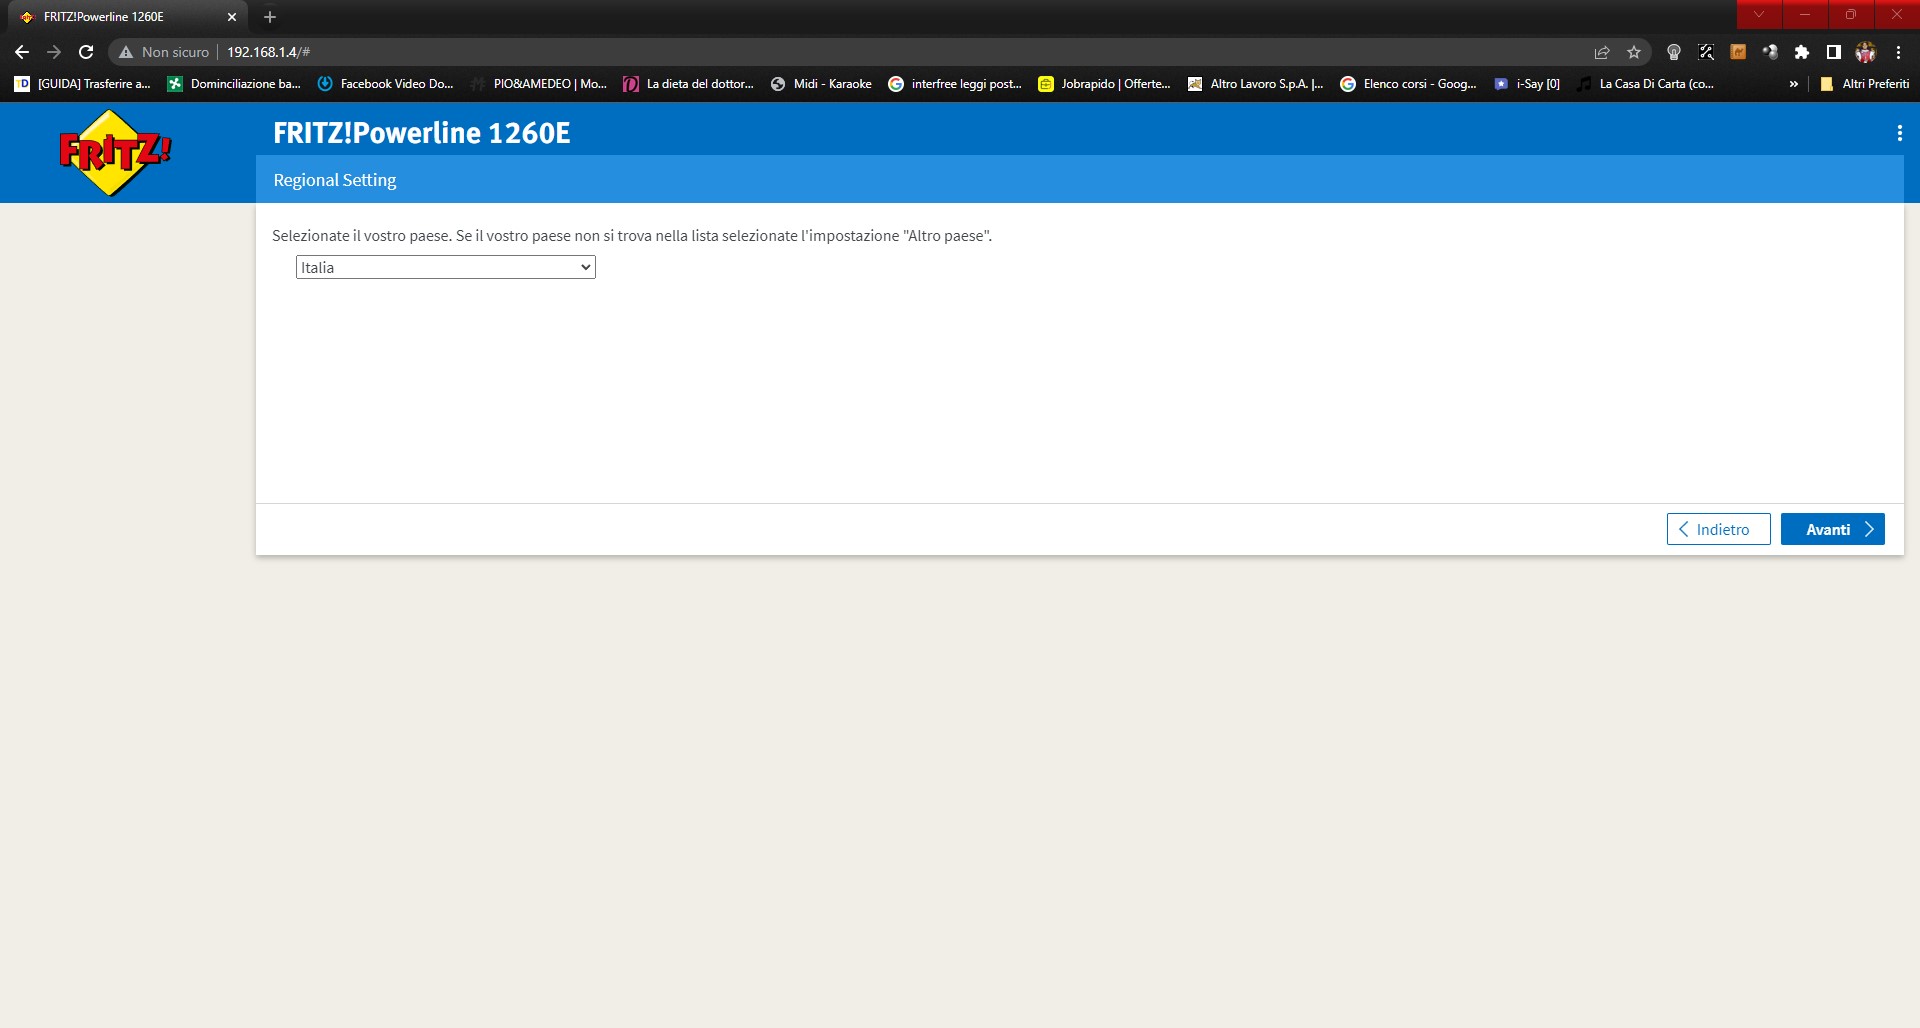Click the orange extension icon in toolbar
This screenshot has height=1028, width=1920.
click(x=1738, y=52)
